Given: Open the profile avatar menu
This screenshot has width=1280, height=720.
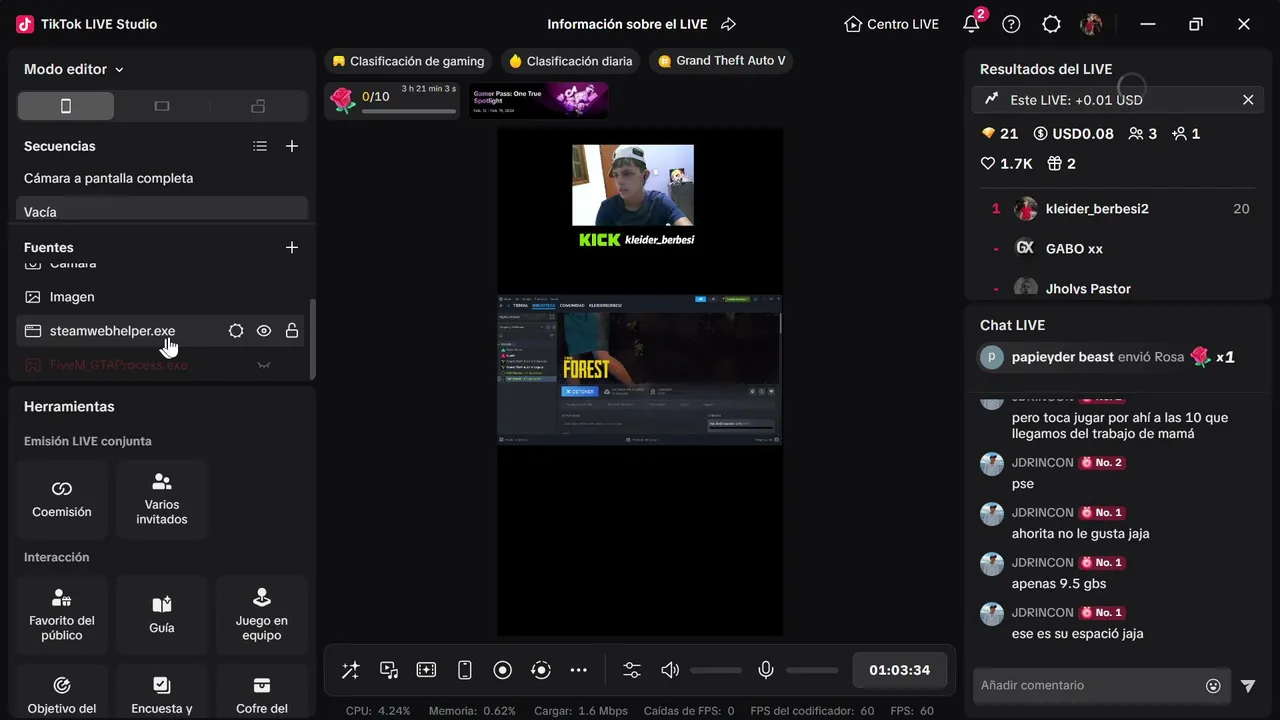Looking at the screenshot, I should point(1091,24).
